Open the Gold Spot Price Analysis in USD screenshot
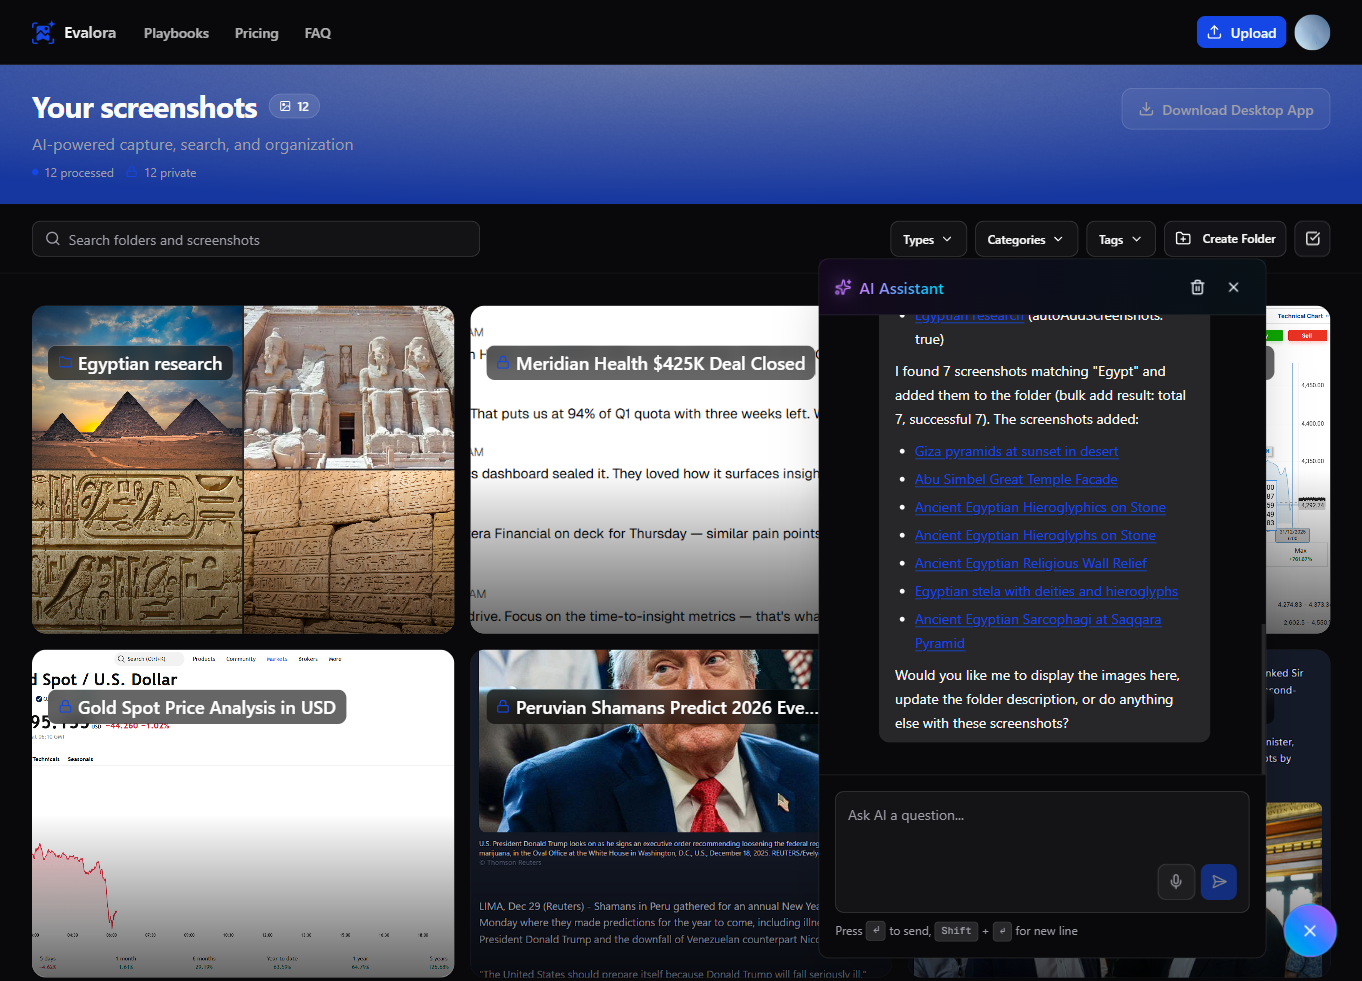The height and width of the screenshot is (981, 1362). click(243, 814)
